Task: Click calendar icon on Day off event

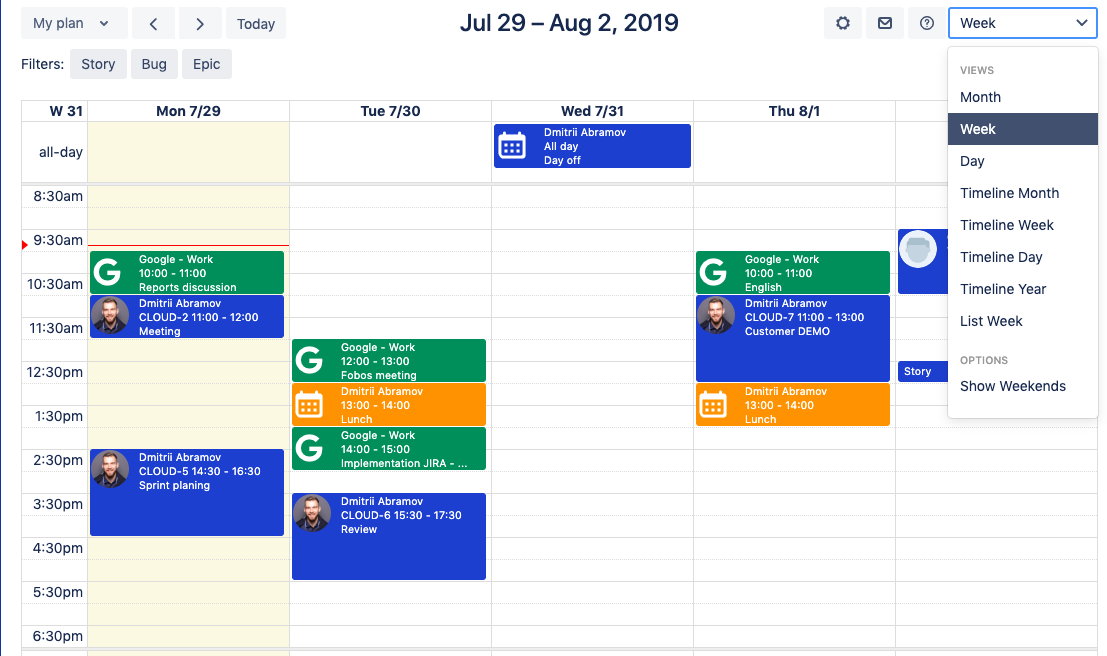Action: point(512,146)
